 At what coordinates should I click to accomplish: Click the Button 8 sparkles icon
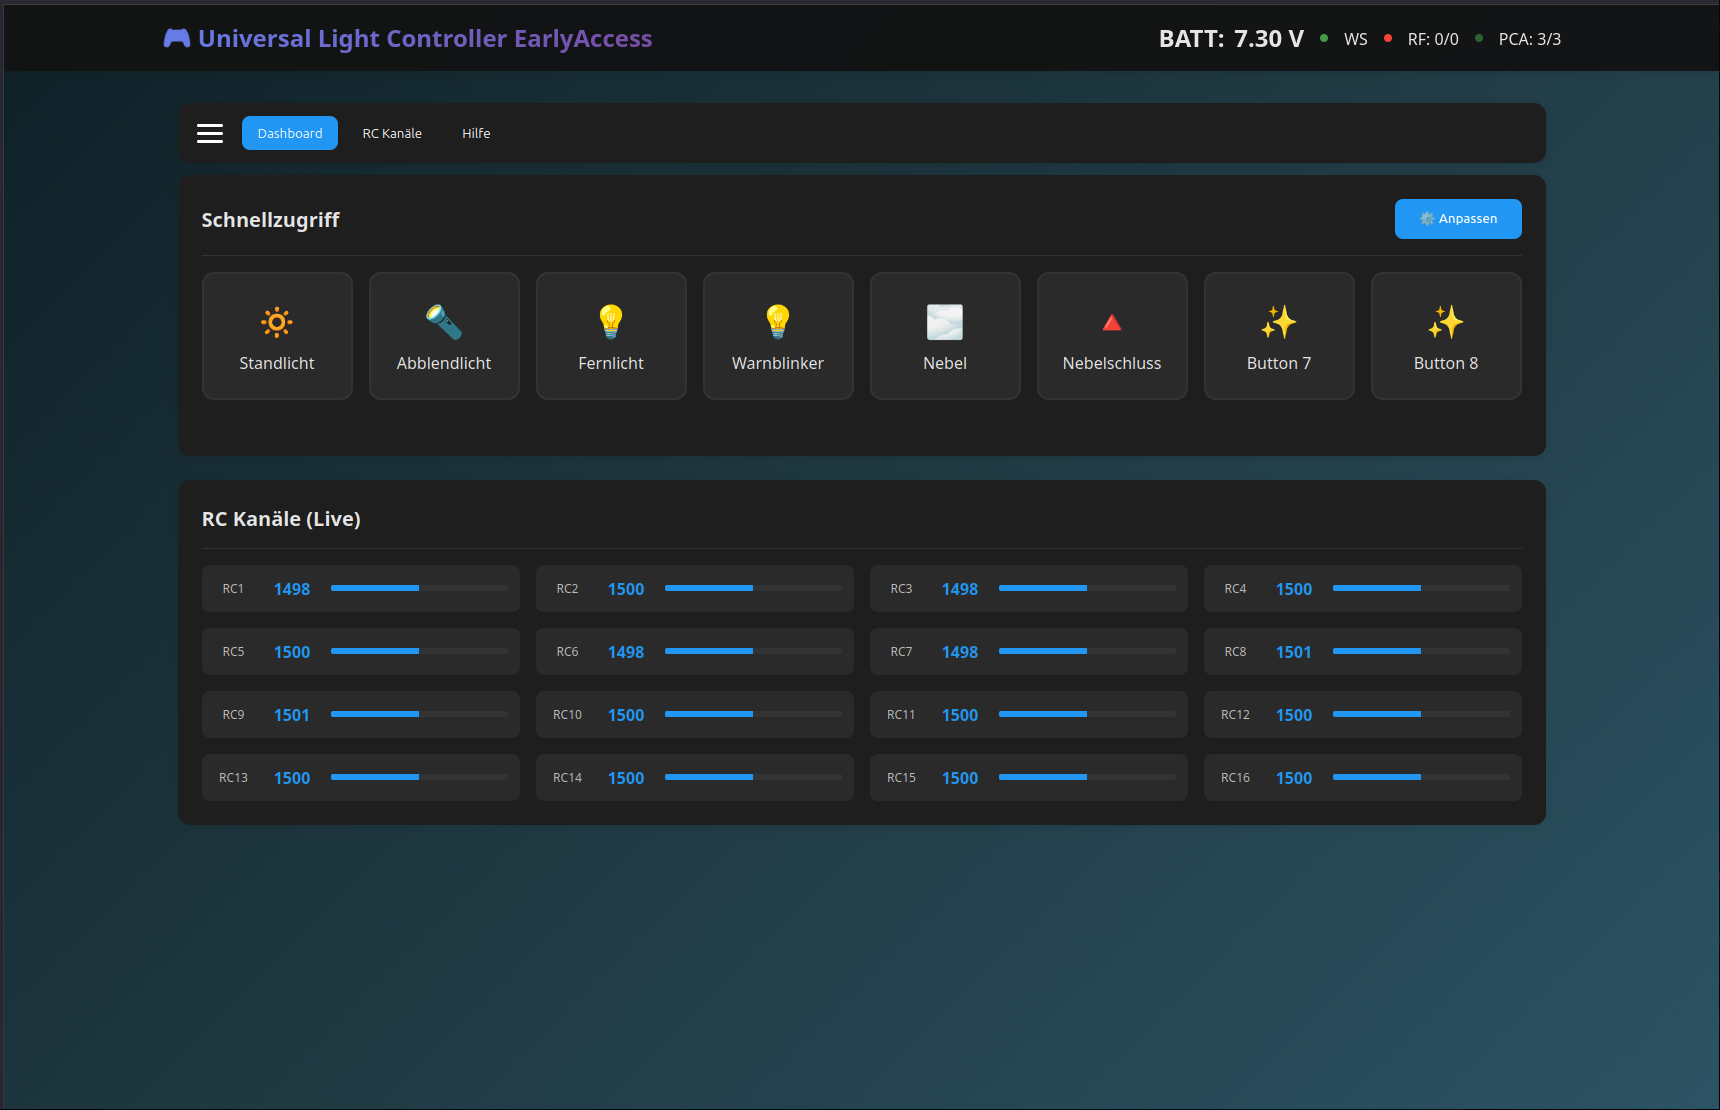click(x=1446, y=322)
